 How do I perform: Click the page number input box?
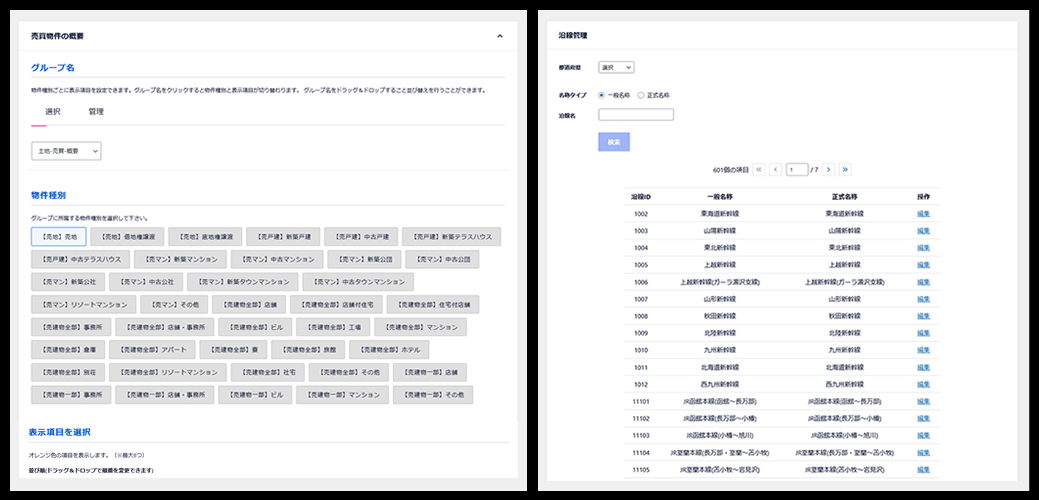(x=797, y=170)
